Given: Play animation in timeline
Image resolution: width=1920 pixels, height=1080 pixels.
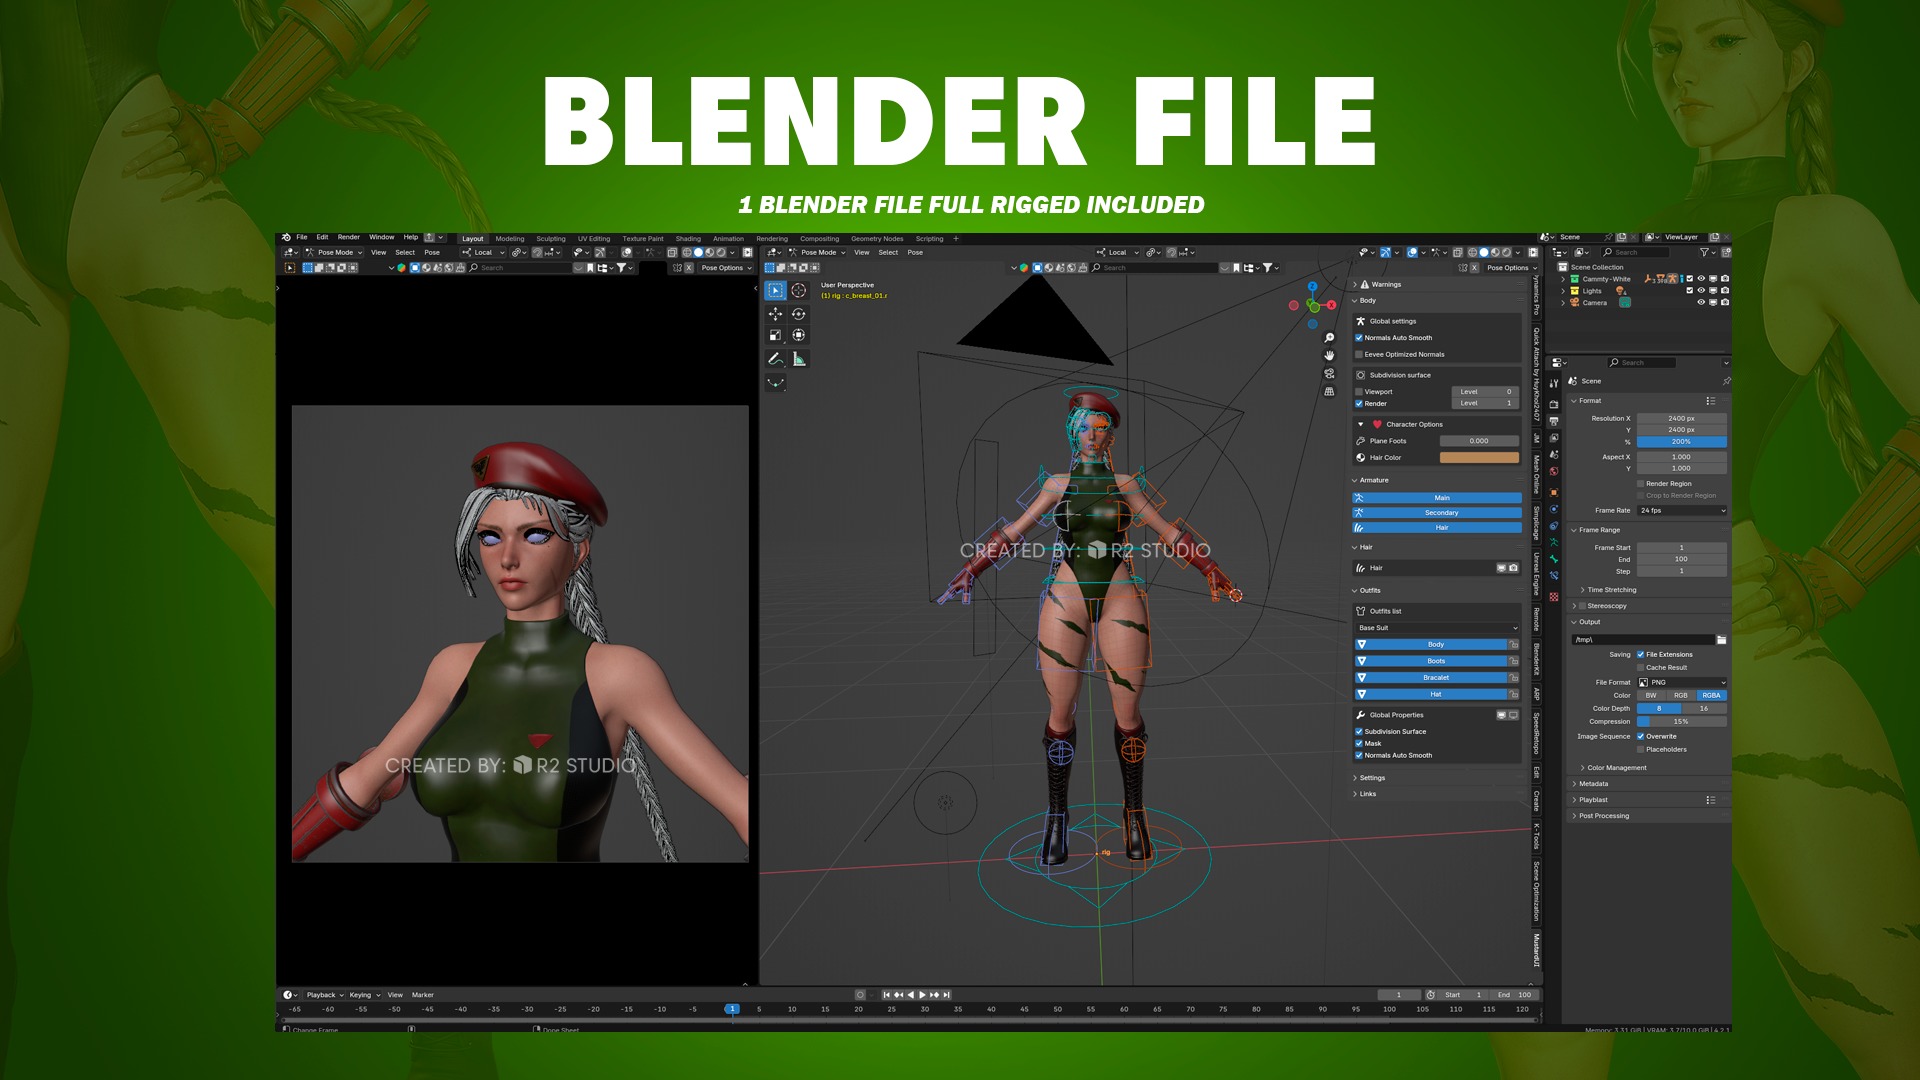Looking at the screenshot, I should [x=922, y=995].
